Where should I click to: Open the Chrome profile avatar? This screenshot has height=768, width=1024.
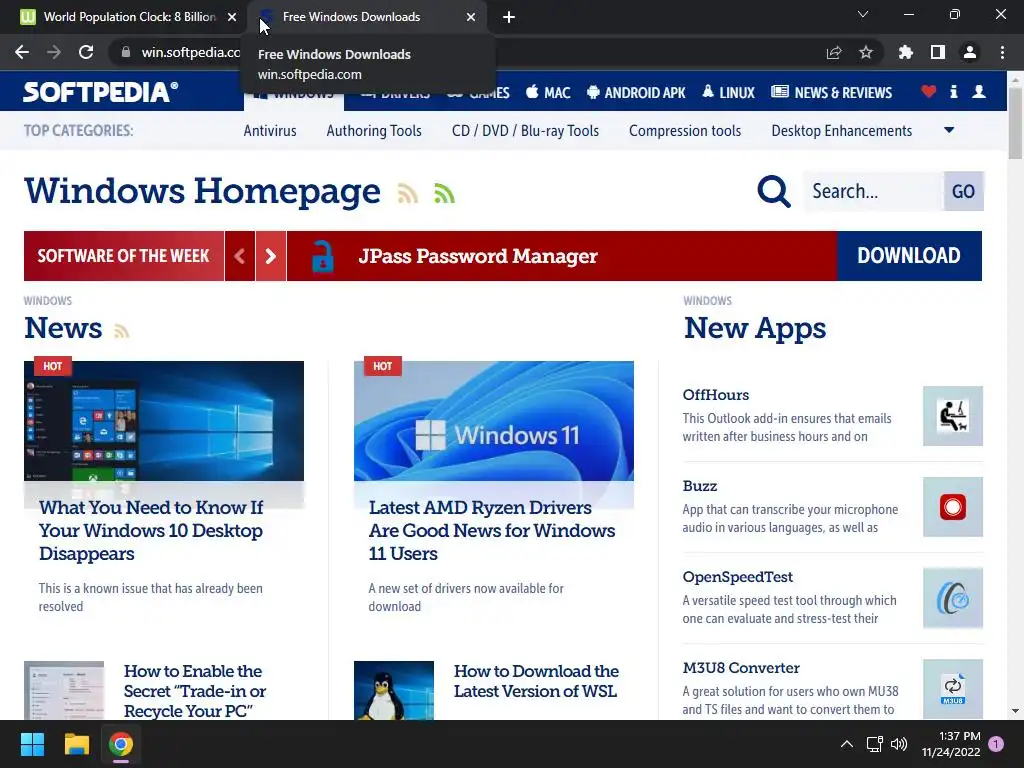(x=970, y=52)
